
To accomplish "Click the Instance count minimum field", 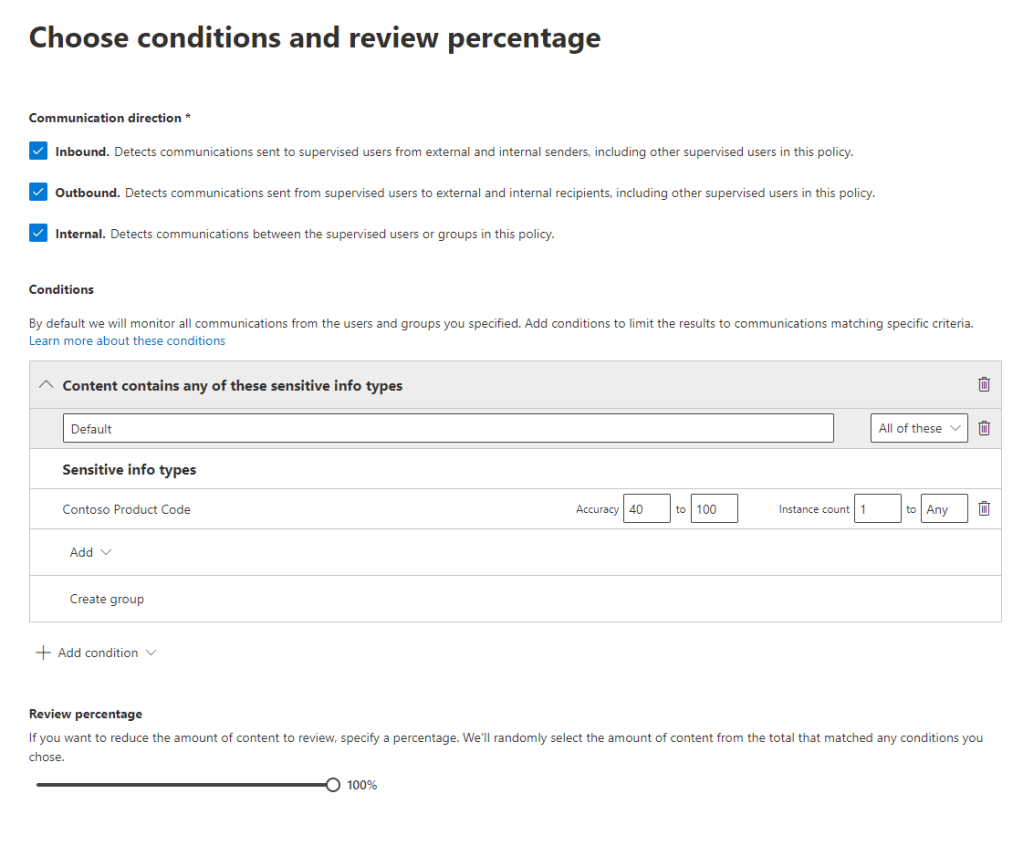I will 877,509.
